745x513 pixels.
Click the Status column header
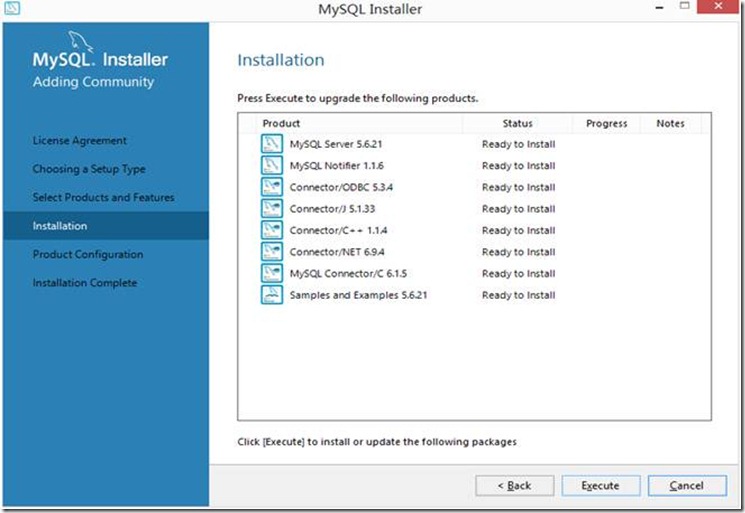click(517, 124)
